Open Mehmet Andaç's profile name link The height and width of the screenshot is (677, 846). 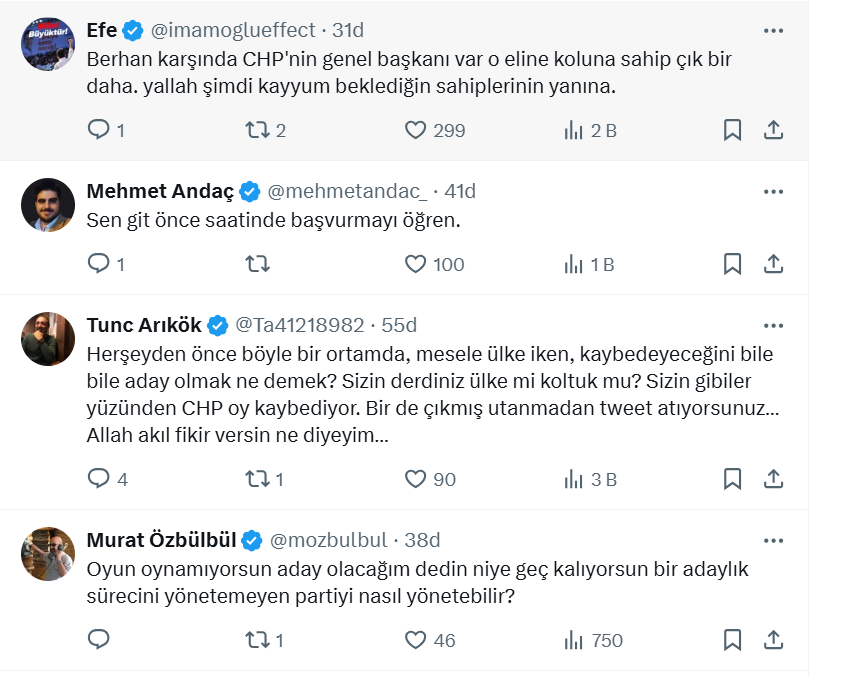coord(161,191)
